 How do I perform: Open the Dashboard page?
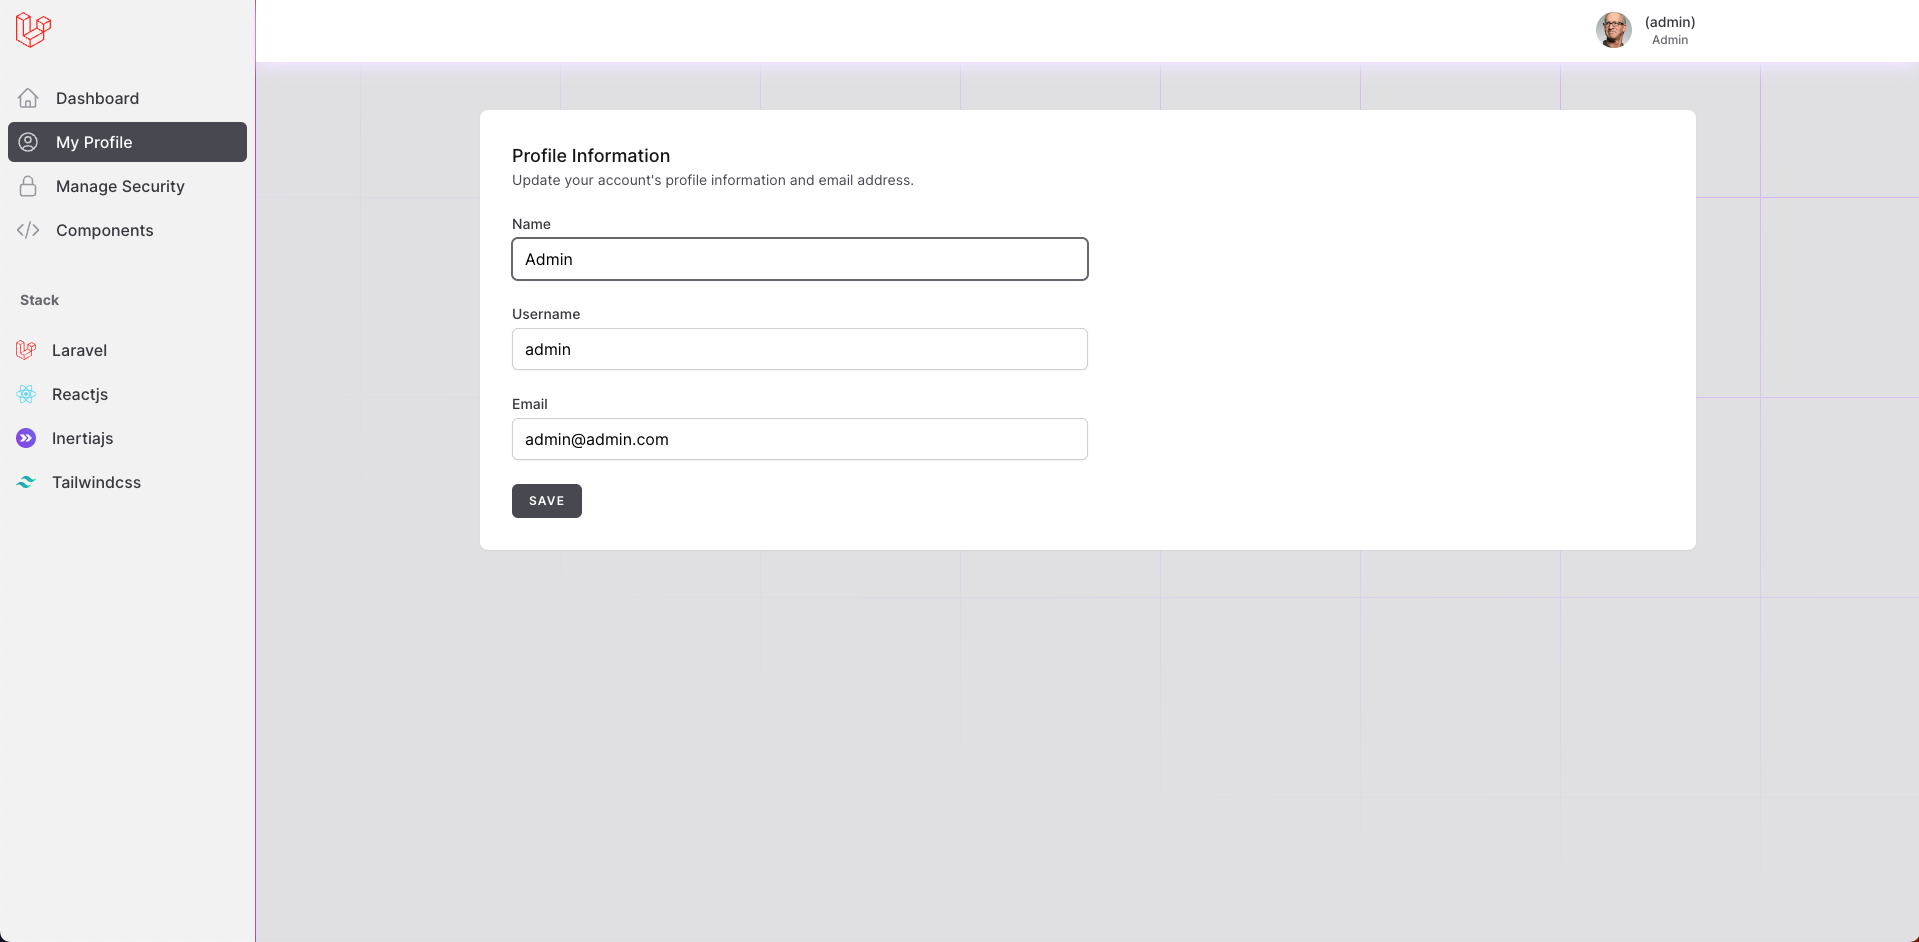[x=97, y=98]
